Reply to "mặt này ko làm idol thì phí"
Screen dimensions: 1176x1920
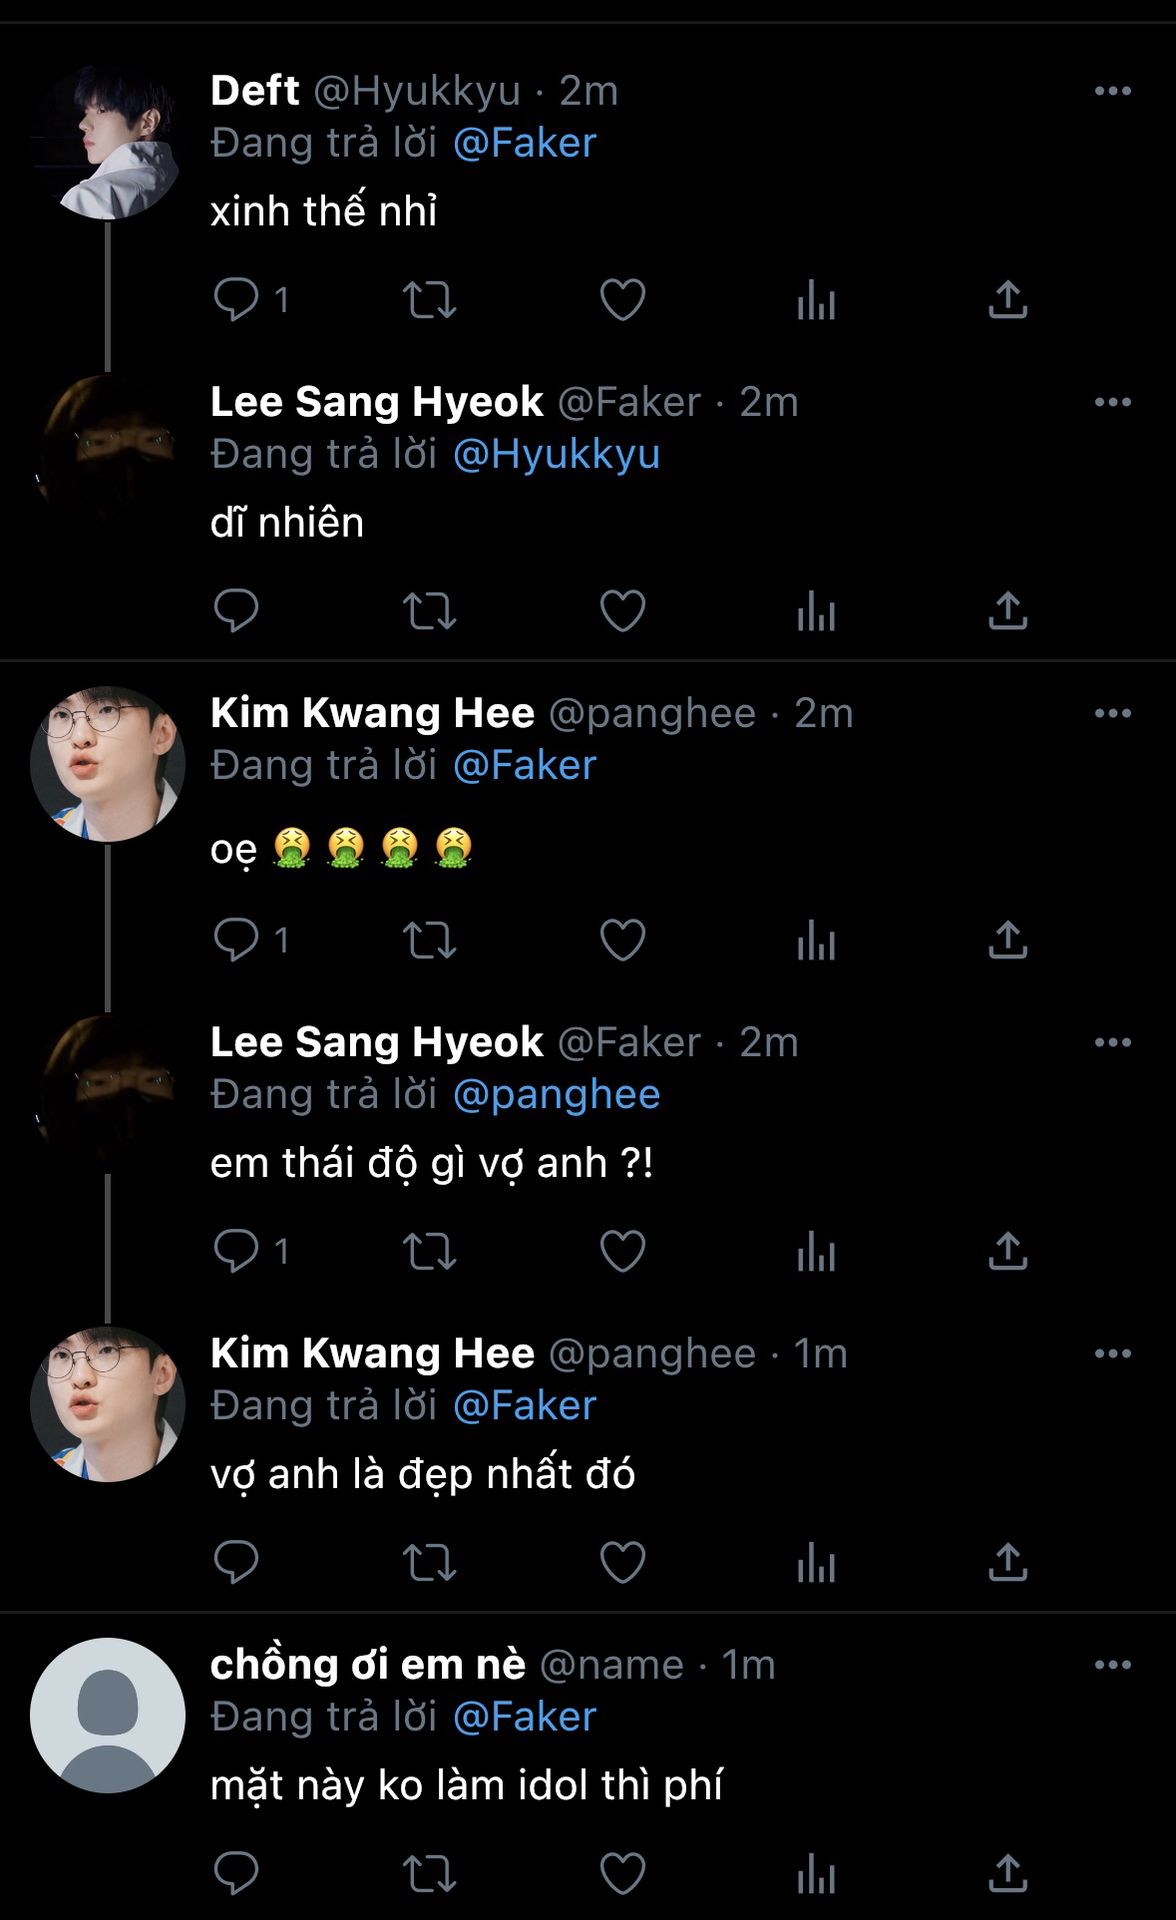pyautogui.click(x=236, y=1873)
